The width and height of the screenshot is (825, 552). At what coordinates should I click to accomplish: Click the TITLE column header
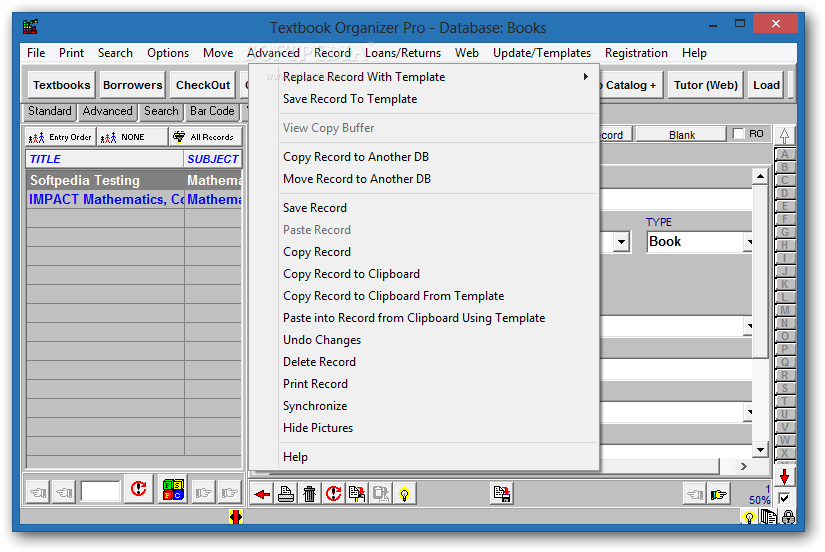pyautogui.click(x=104, y=159)
